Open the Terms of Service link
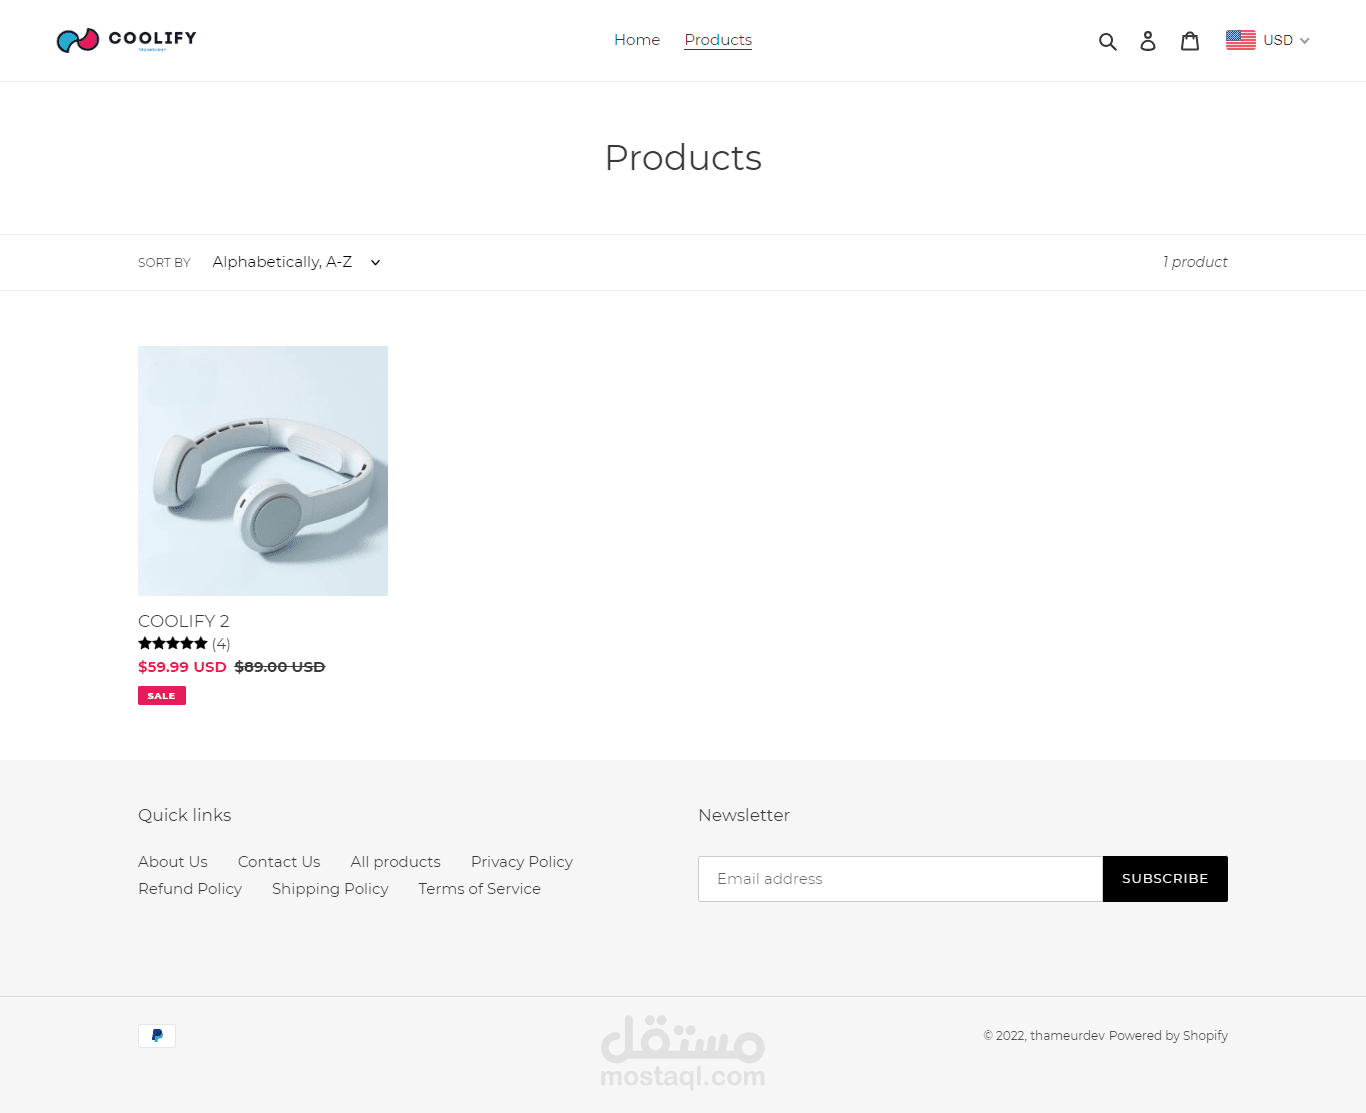 pos(479,889)
